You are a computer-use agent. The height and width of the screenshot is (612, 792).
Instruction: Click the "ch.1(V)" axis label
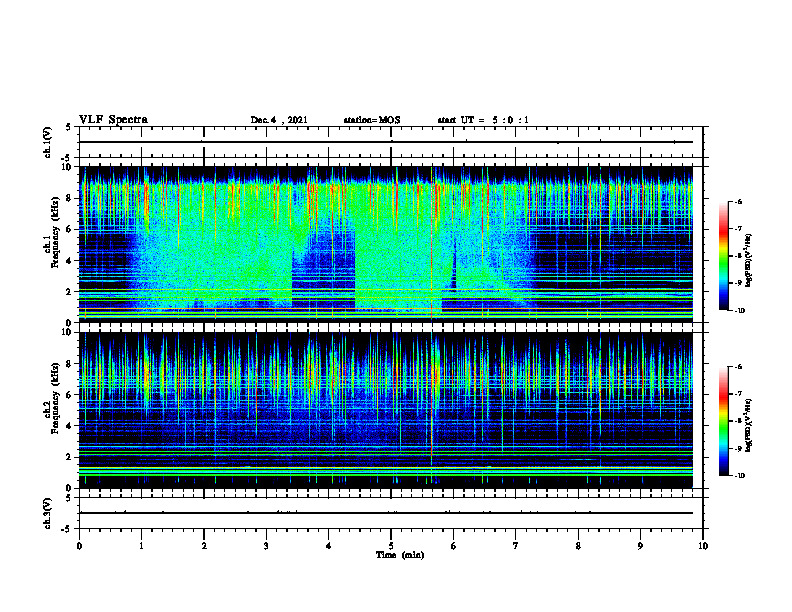click(48, 142)
